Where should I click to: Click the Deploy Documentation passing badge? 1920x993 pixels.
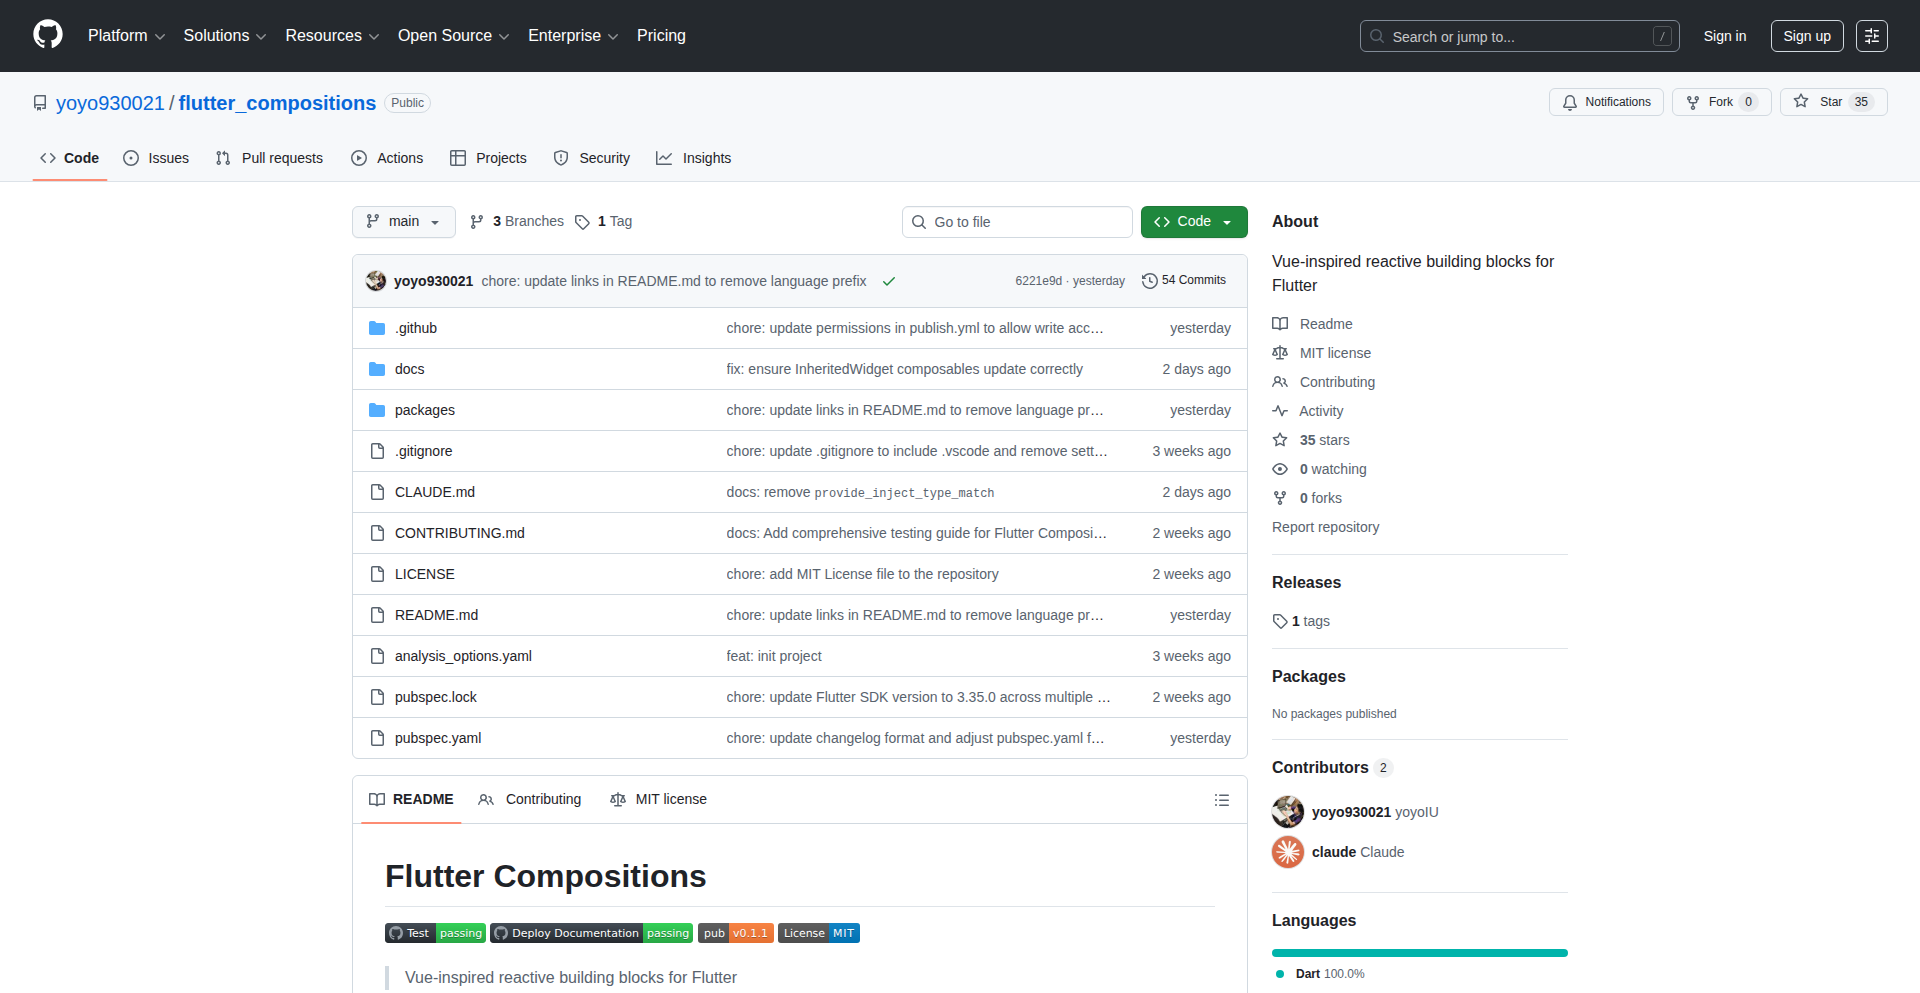pyautogui.click(x=591, y=932)
